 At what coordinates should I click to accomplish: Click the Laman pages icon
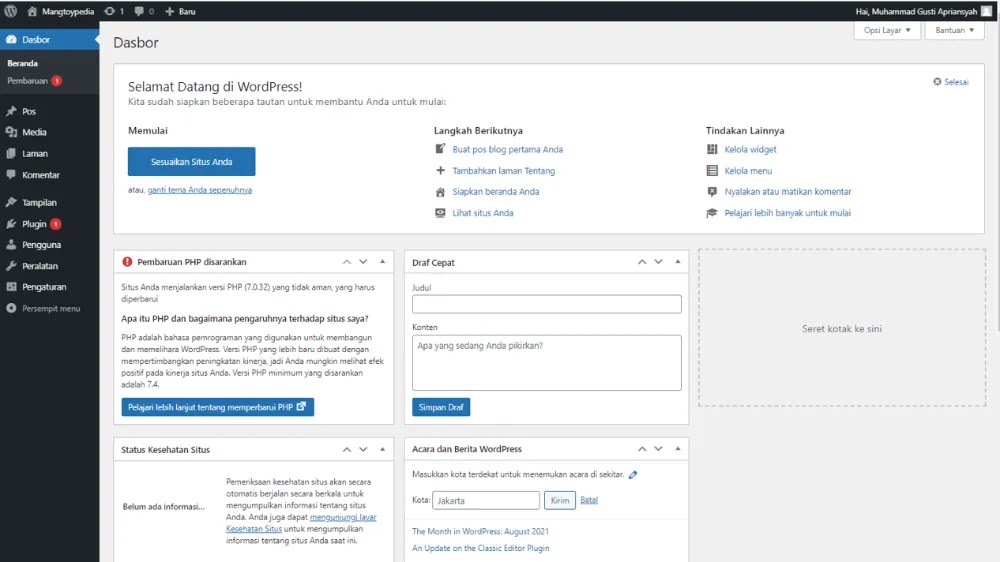(11, 153)
